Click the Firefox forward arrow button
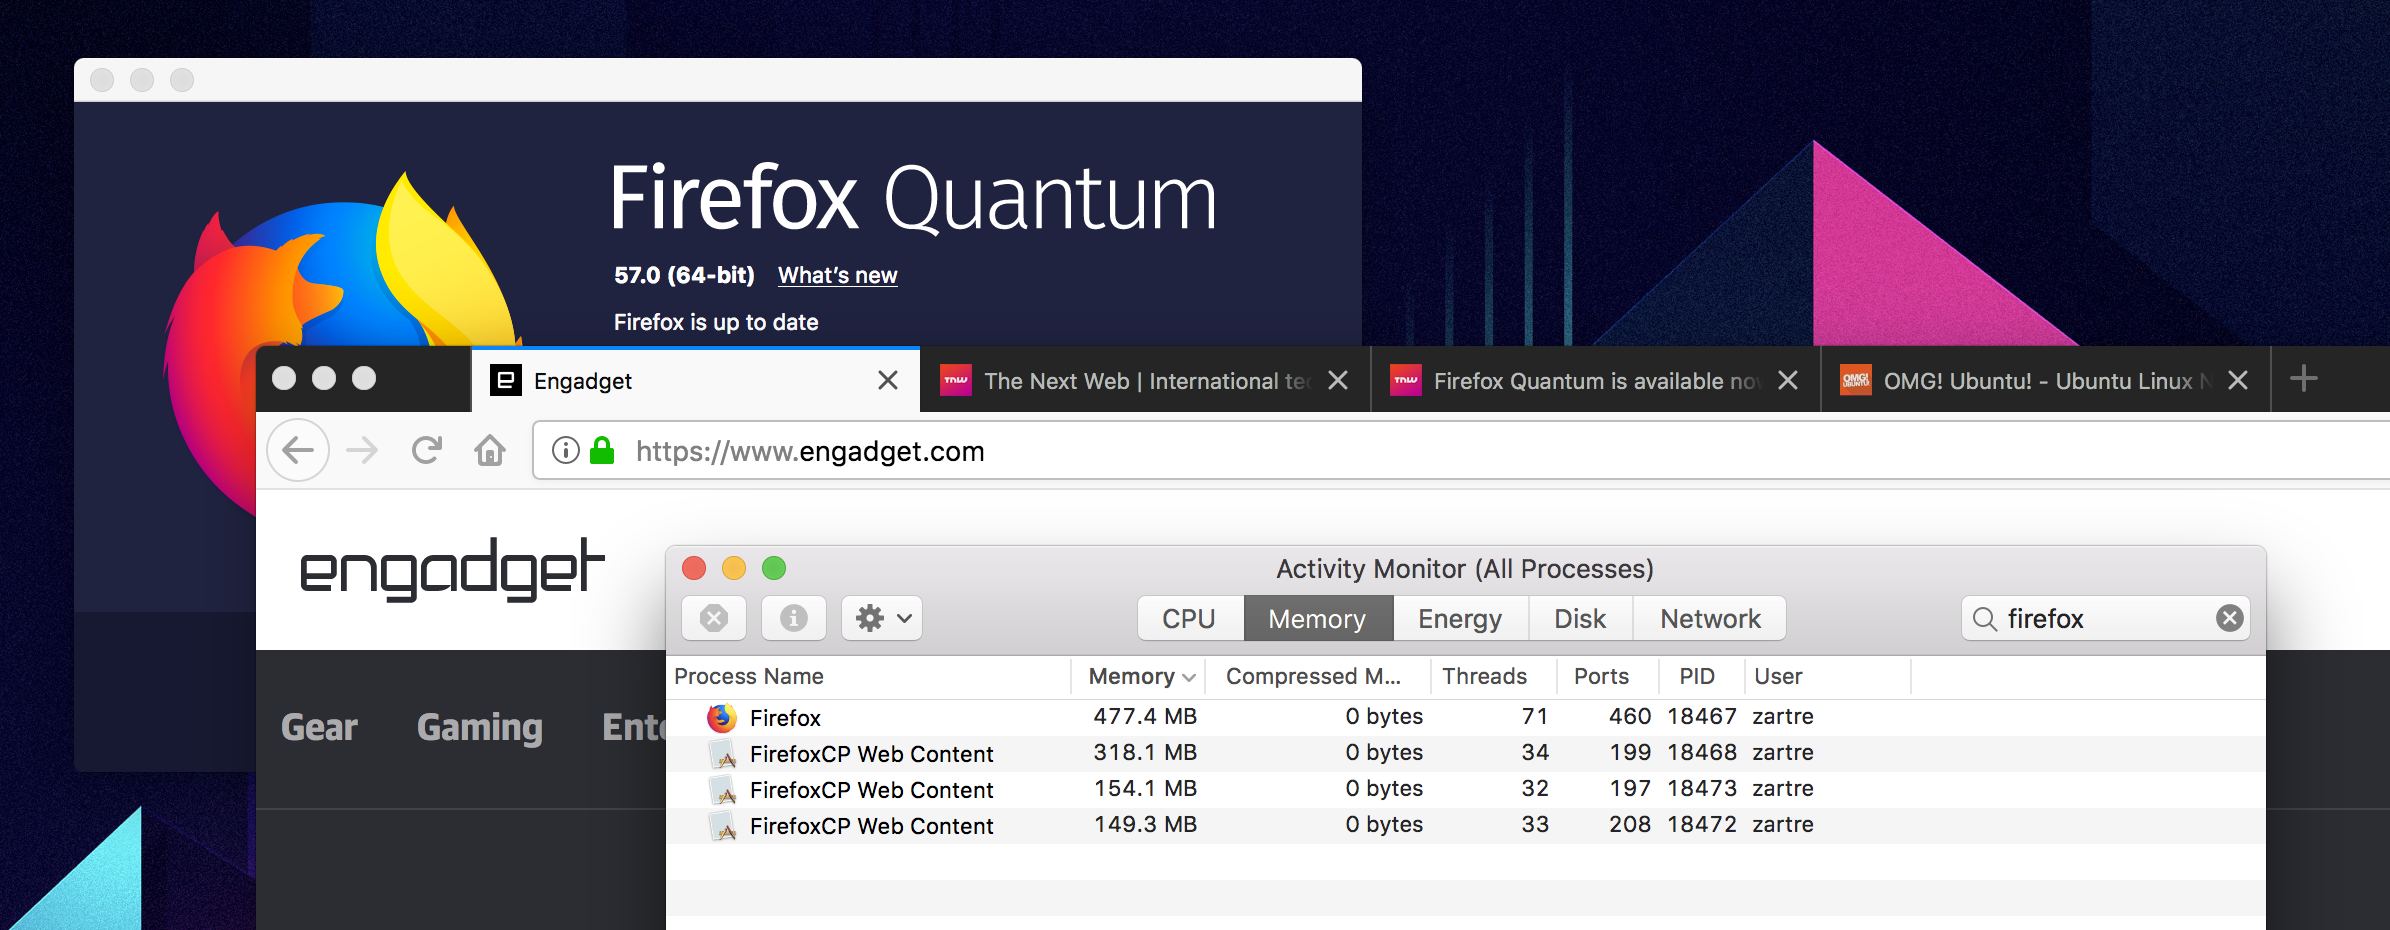 click(362, 451)
